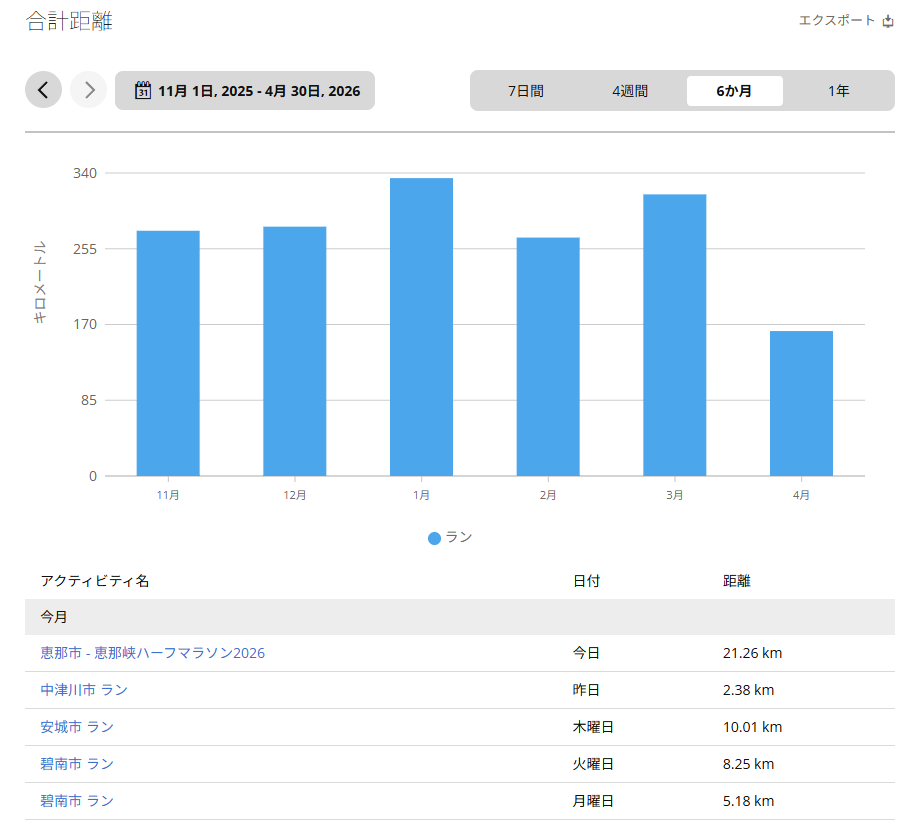Click the 10.01 km distance value
This screenshot has width=920, height=828.
(752, 727)
